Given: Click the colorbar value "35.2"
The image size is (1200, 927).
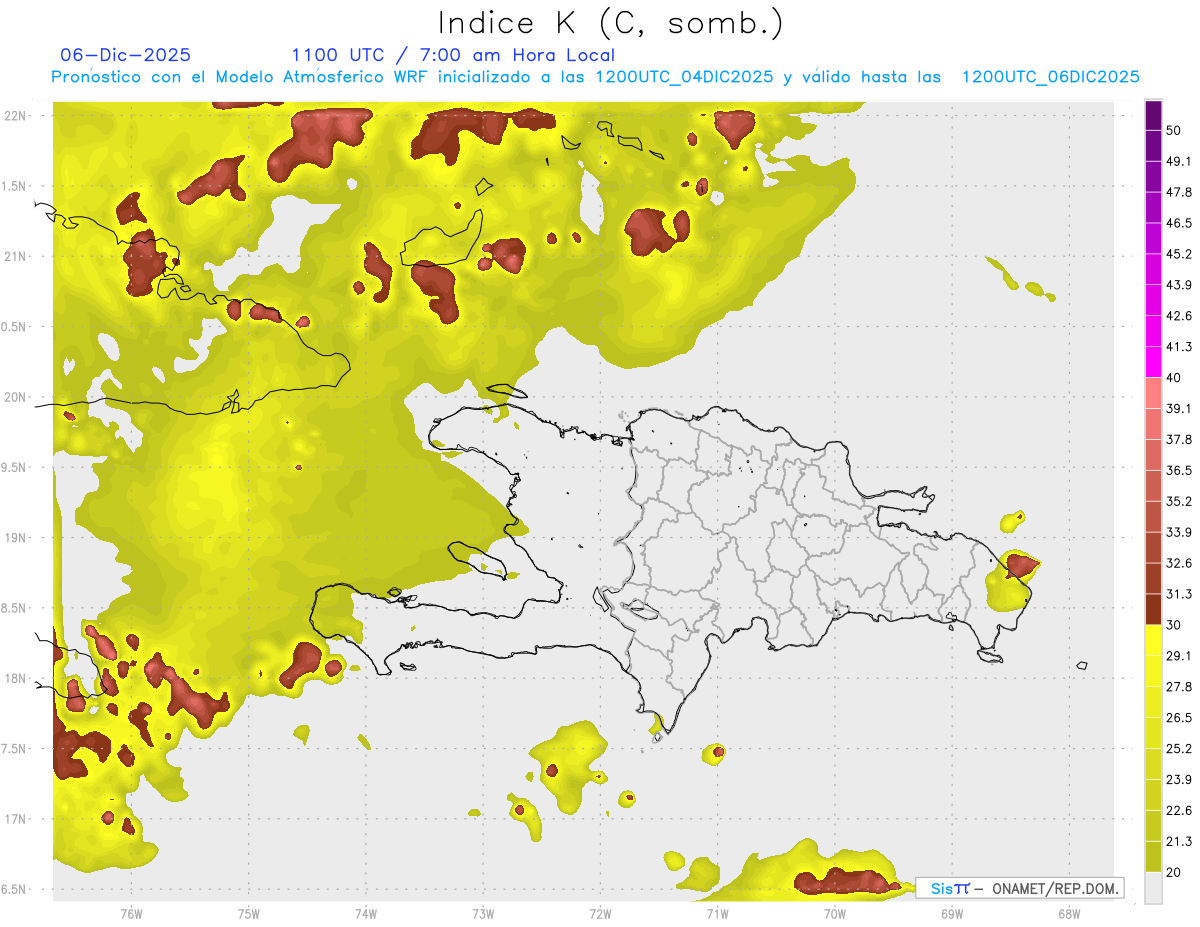Looking at the screenshot, I should coord(1179,501).
